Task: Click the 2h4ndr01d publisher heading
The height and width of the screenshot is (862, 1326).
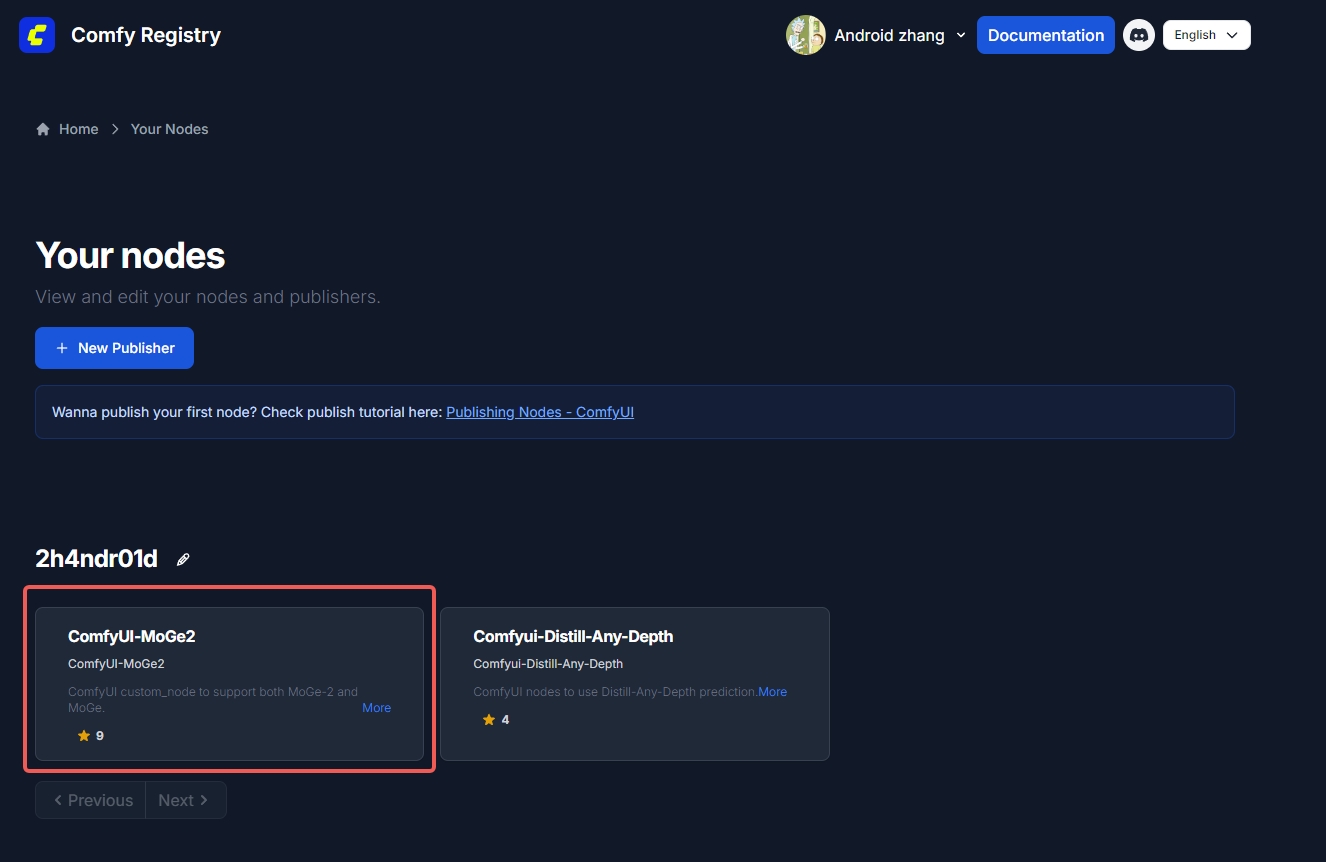Action: [x=96, y=559]
